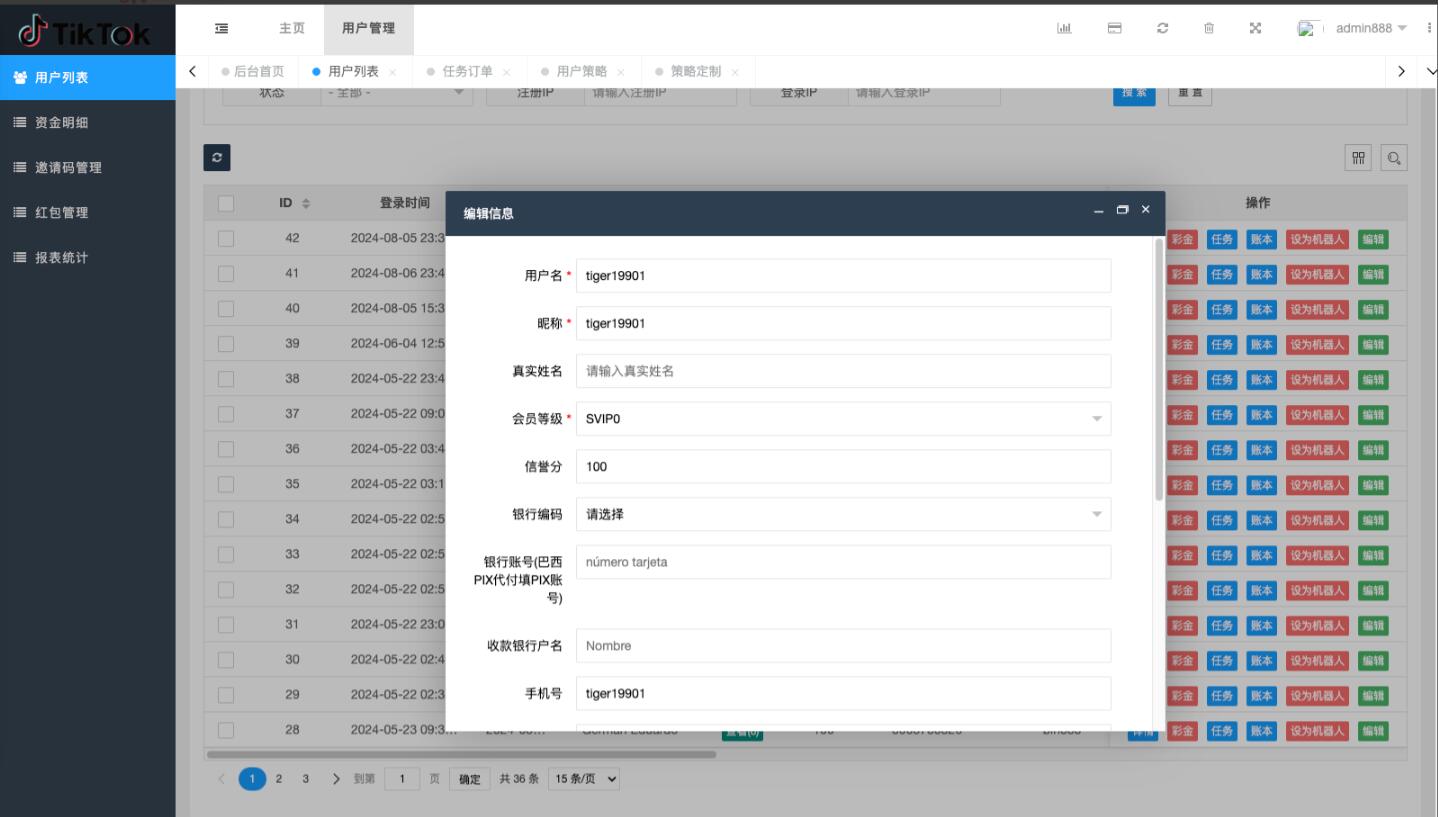Image resolution: width=1438 pixels, height=817 pixels.
Task: Click the blue 搜索 button
Action: click(x=1134, y=93)
